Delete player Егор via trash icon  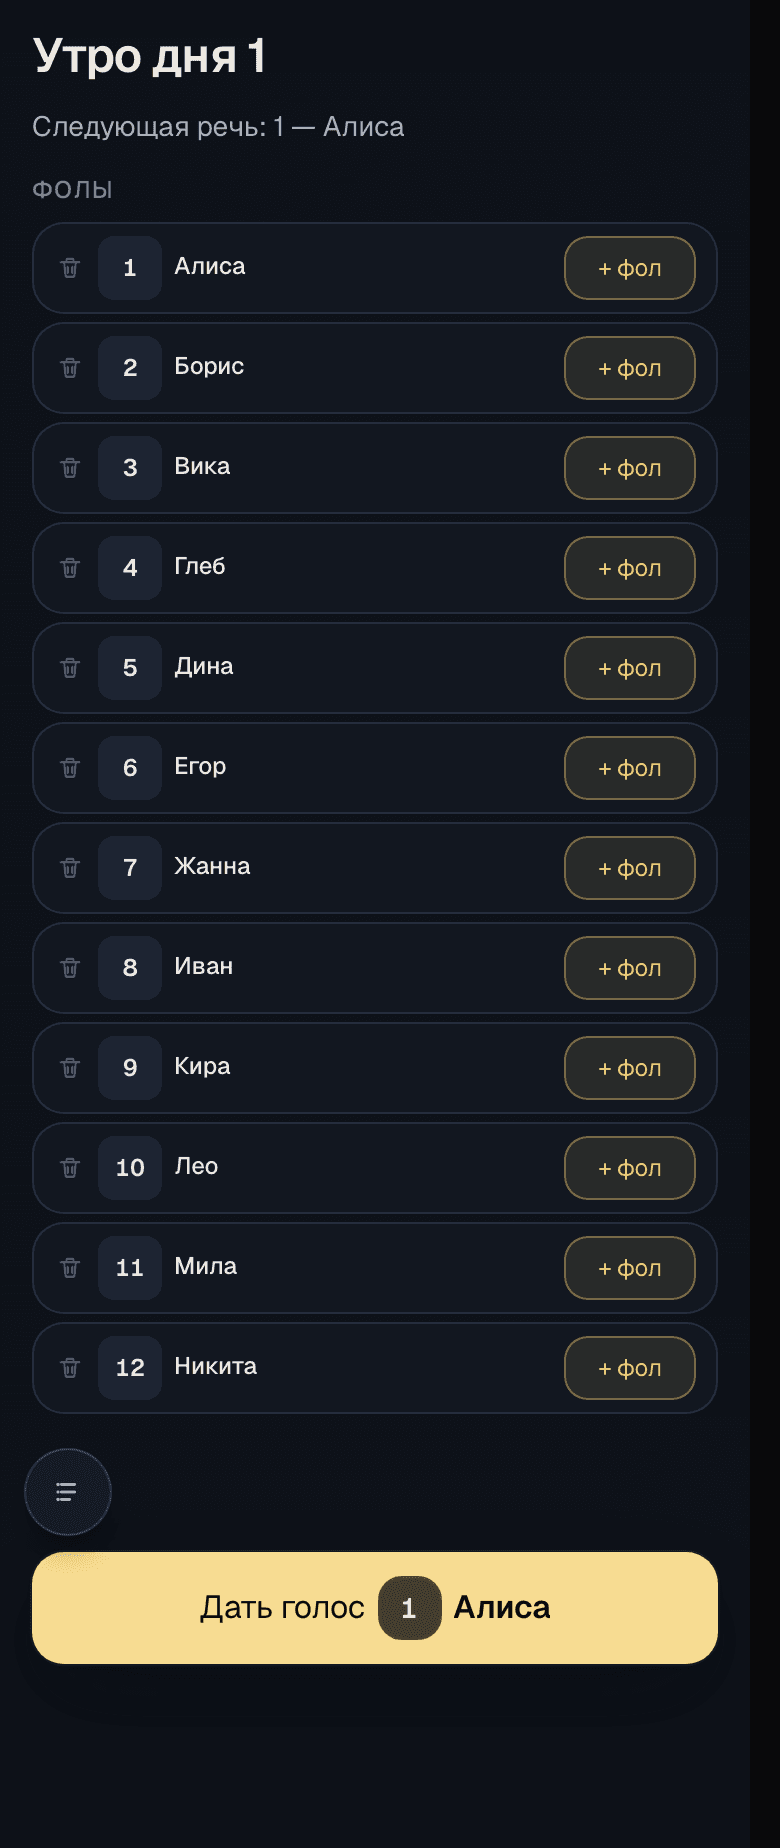(x=70, y=768)
